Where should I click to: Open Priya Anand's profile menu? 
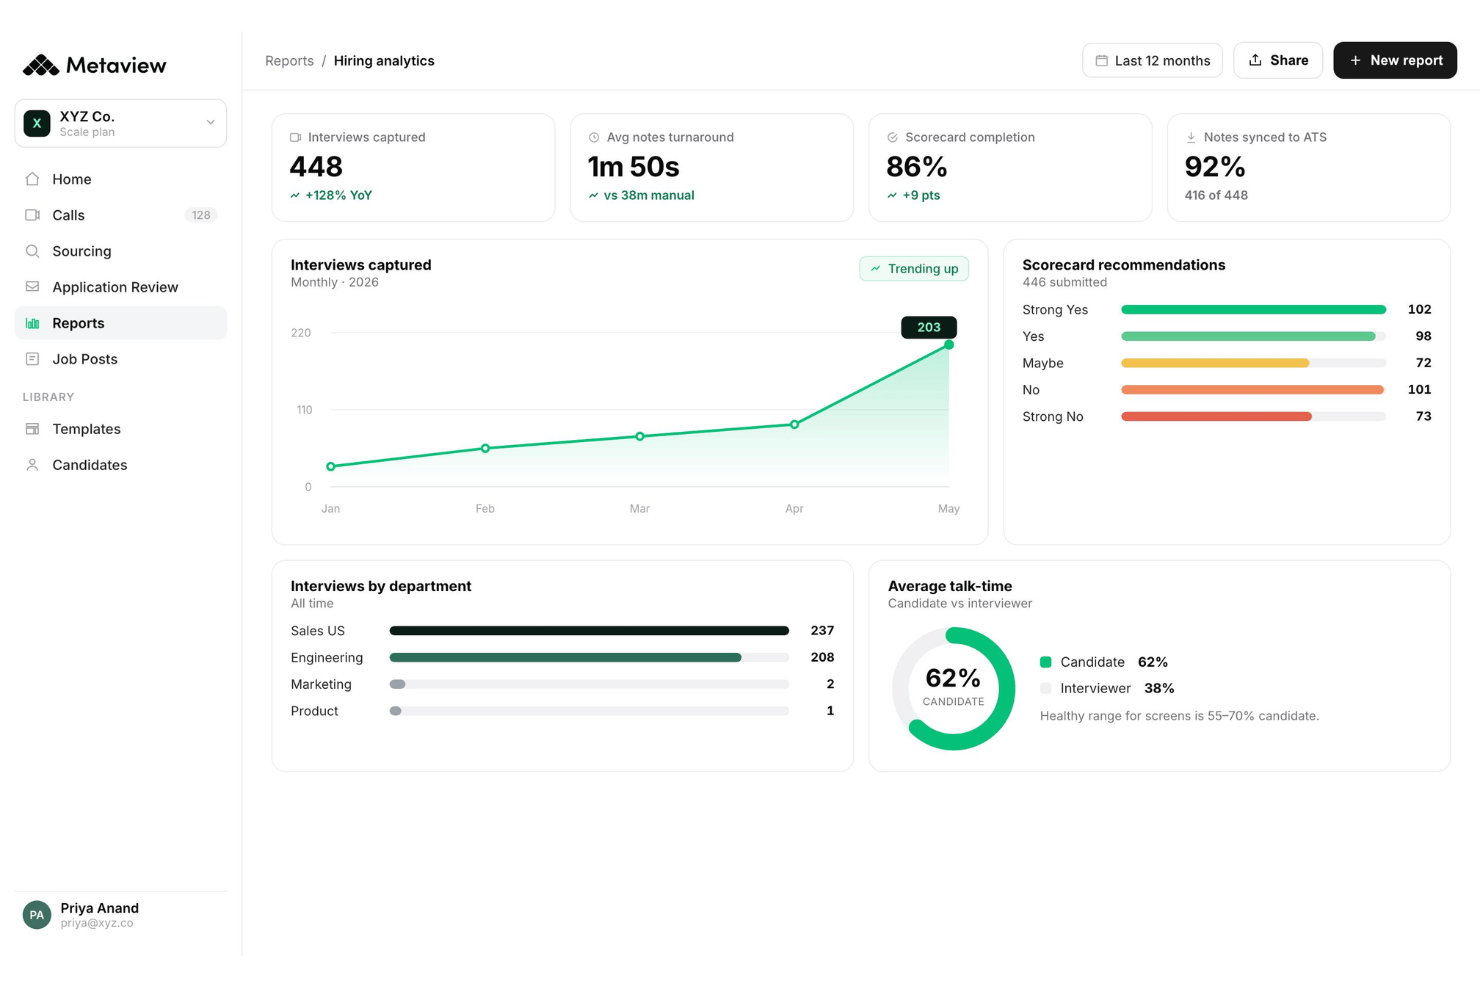point(121,915)
